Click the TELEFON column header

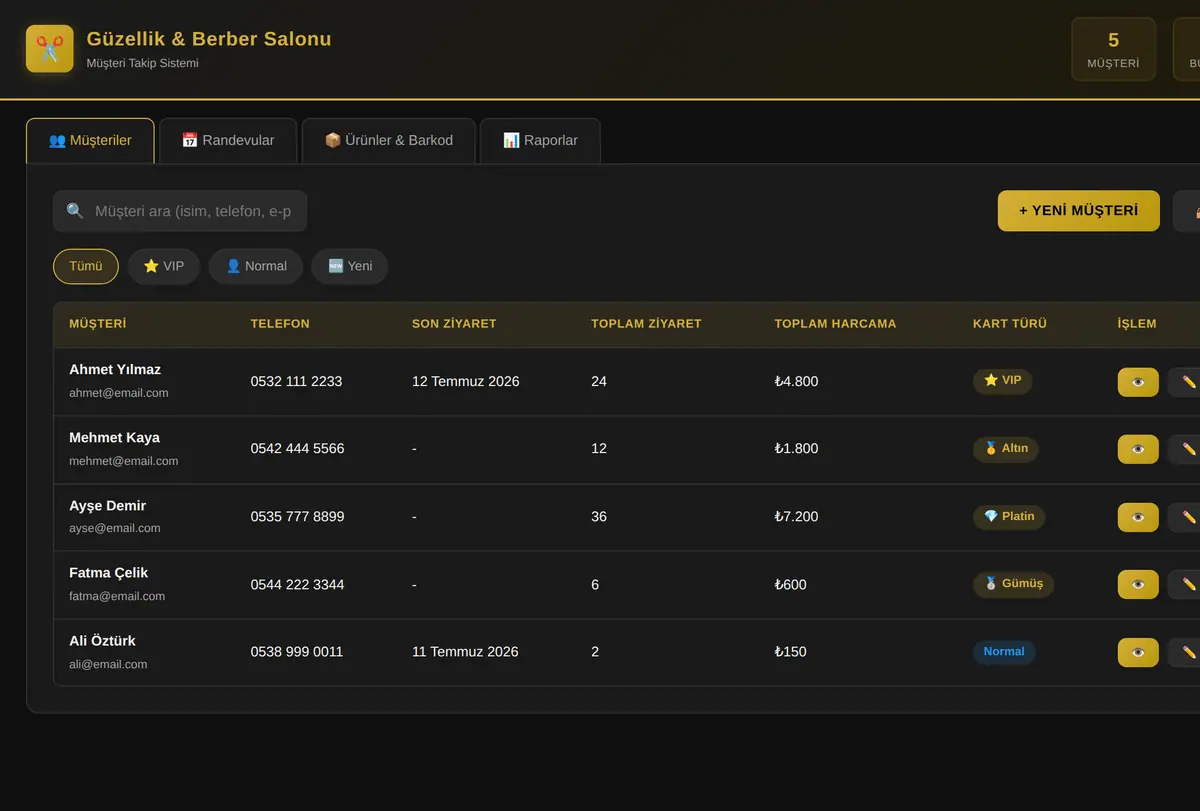280,324
